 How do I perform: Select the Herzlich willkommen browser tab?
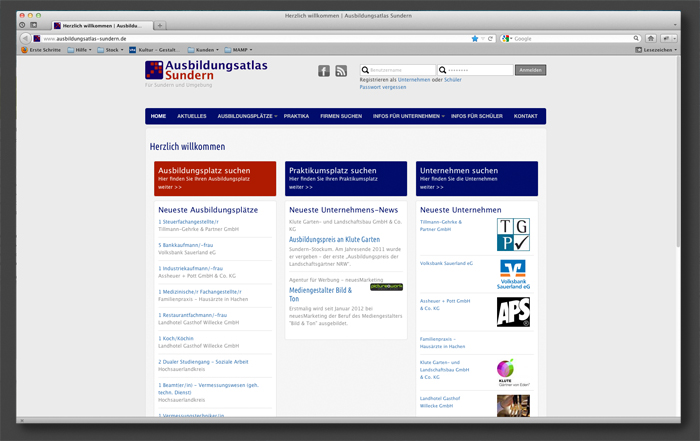click(x=102, y=25)
